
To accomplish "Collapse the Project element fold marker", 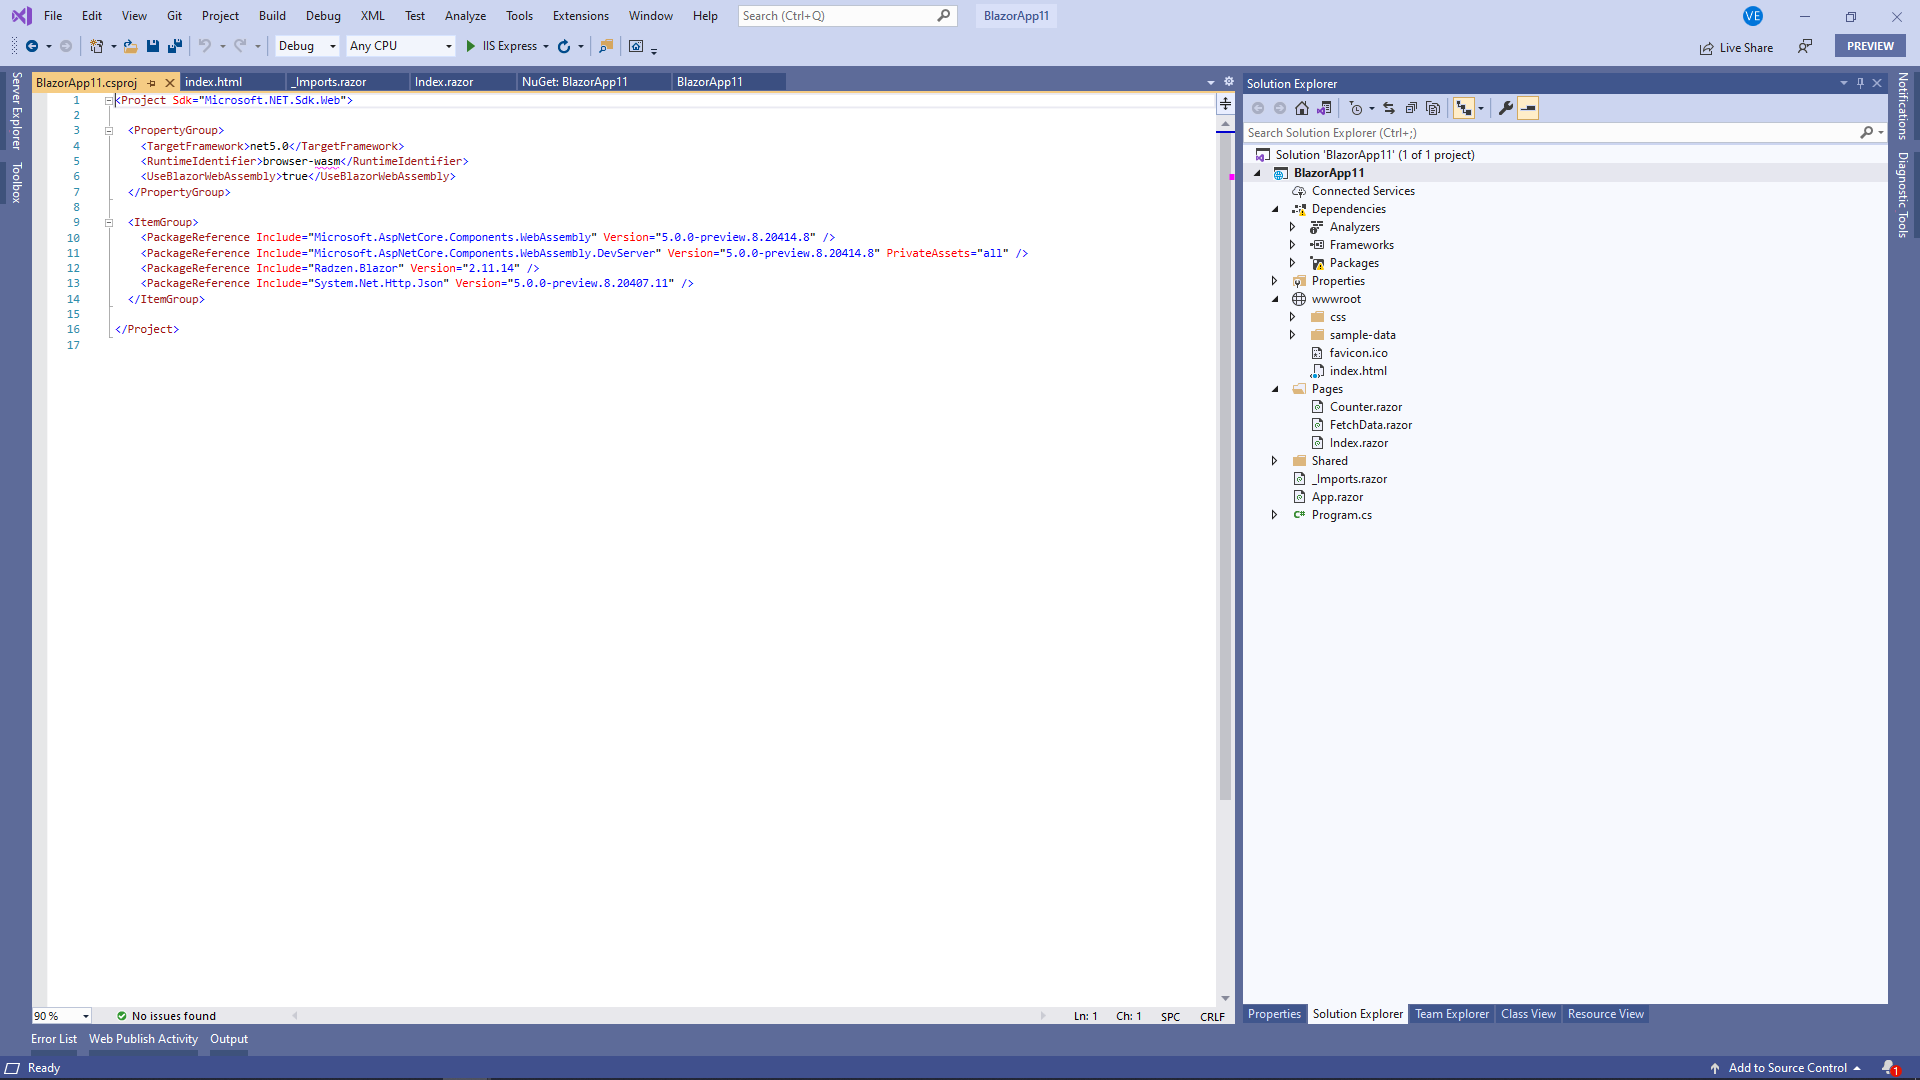I will pyautogui.click(x=108, y=100).
